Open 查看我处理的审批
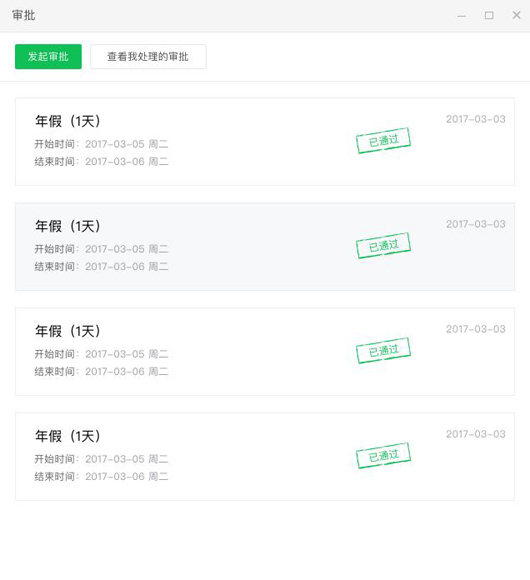This screenshot has width=530, height=580. (x=148, y=57)
